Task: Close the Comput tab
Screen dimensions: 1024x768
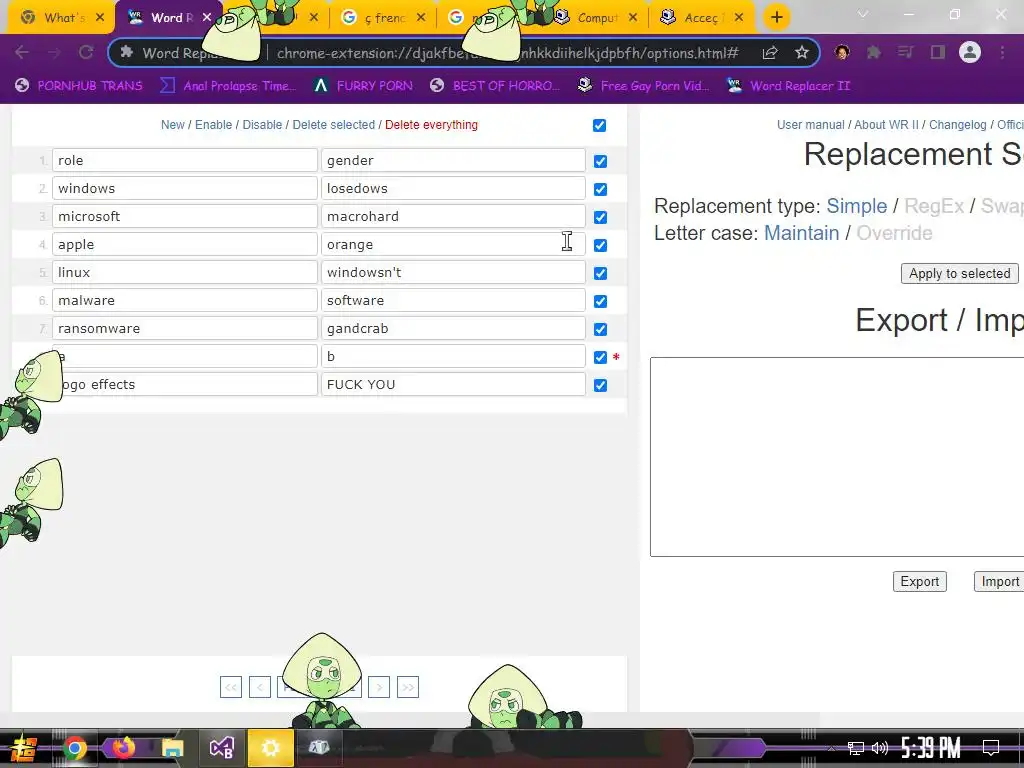Action: [x=632, y=18]
